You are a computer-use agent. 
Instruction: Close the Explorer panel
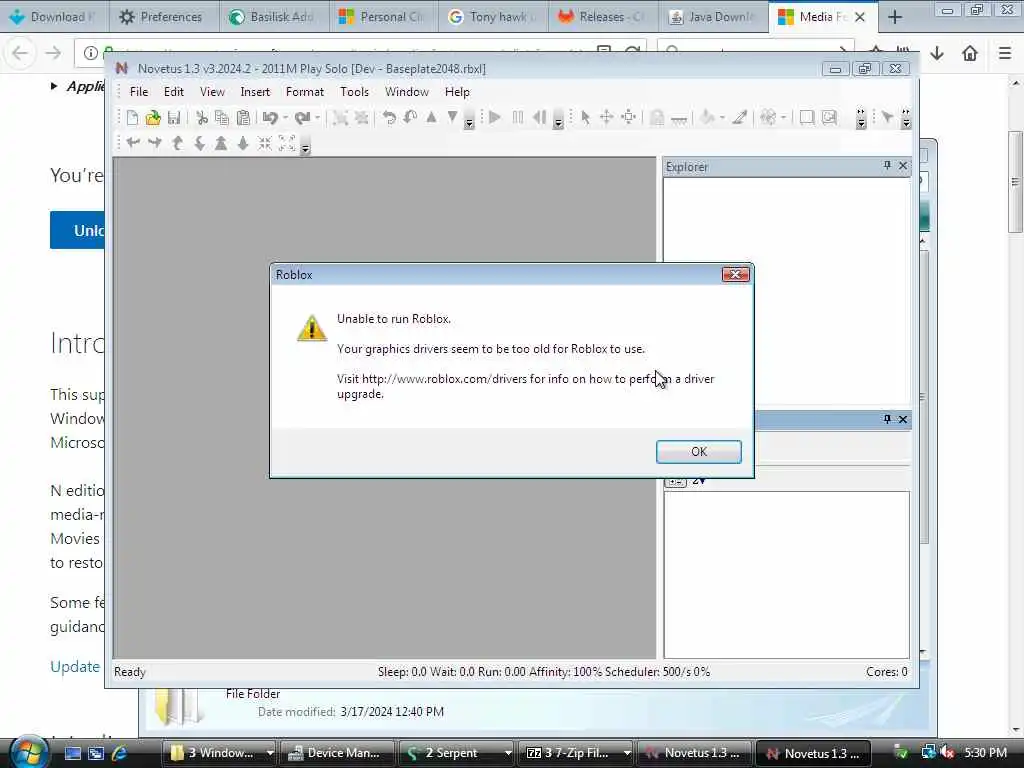[903, 166]
